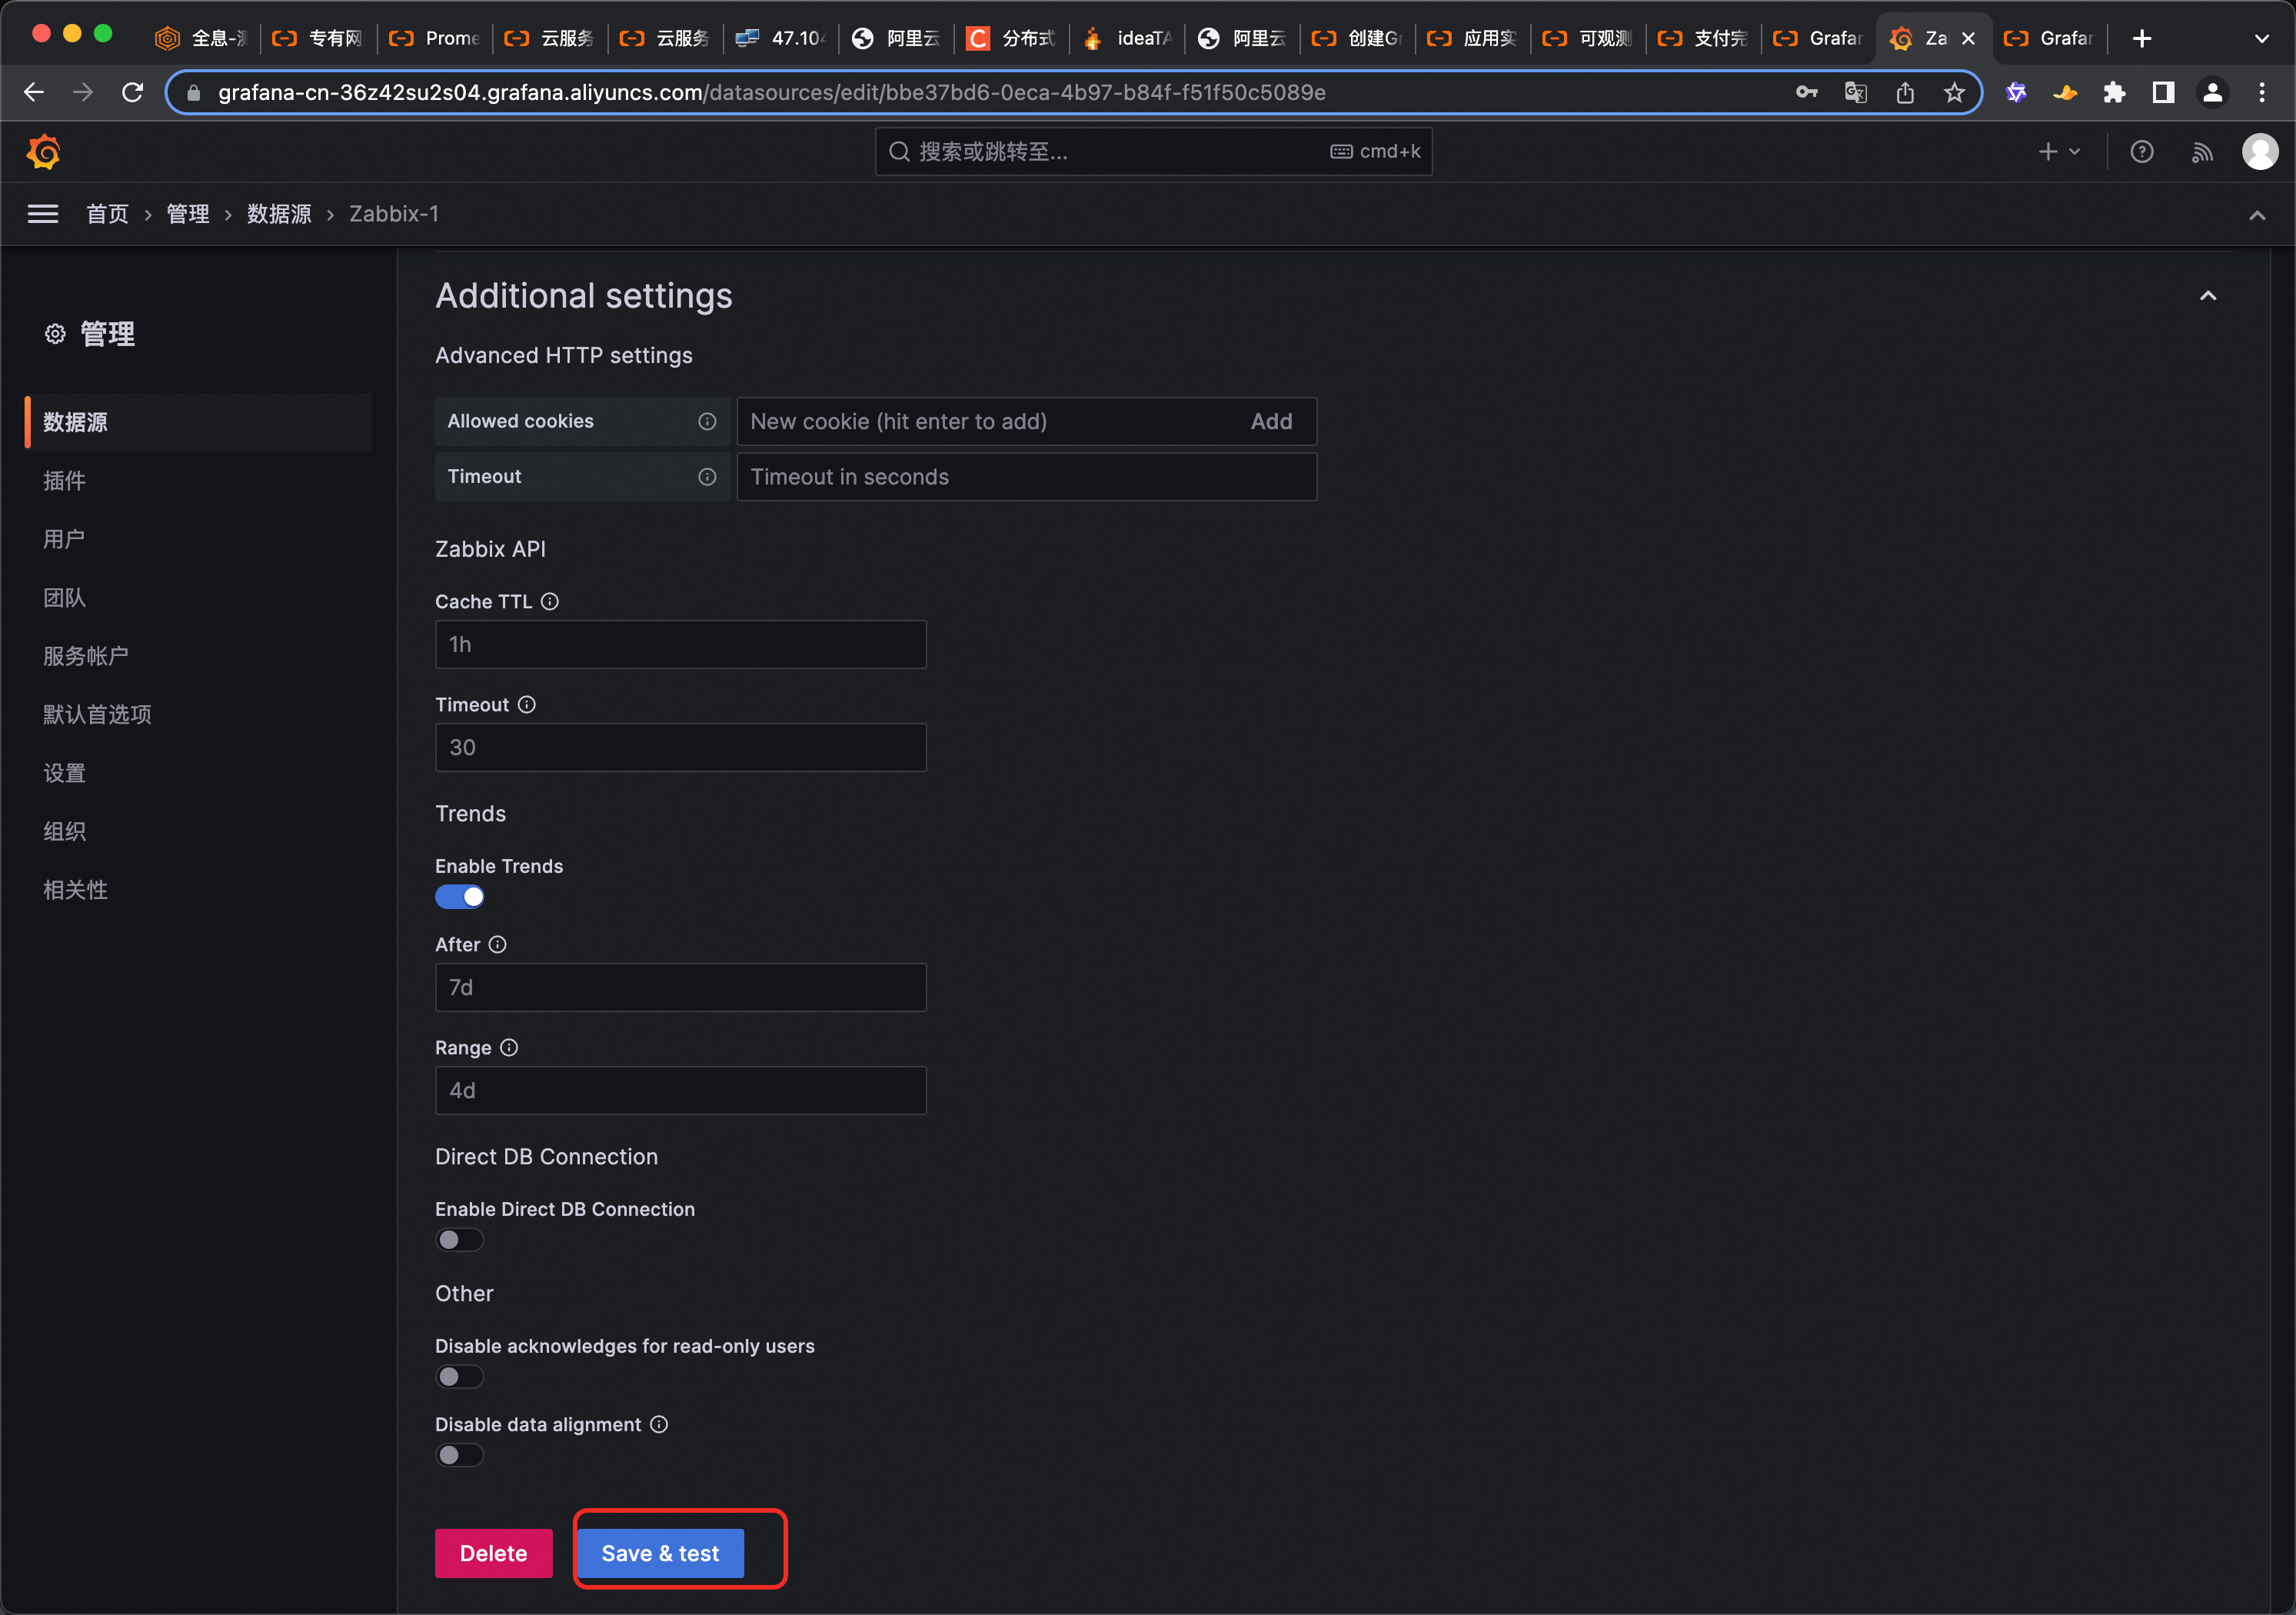The height and width of the screenshot is (1615, 2296).
Task: Close the active Zabbix browser tab
Action: tap(1968, 39)
